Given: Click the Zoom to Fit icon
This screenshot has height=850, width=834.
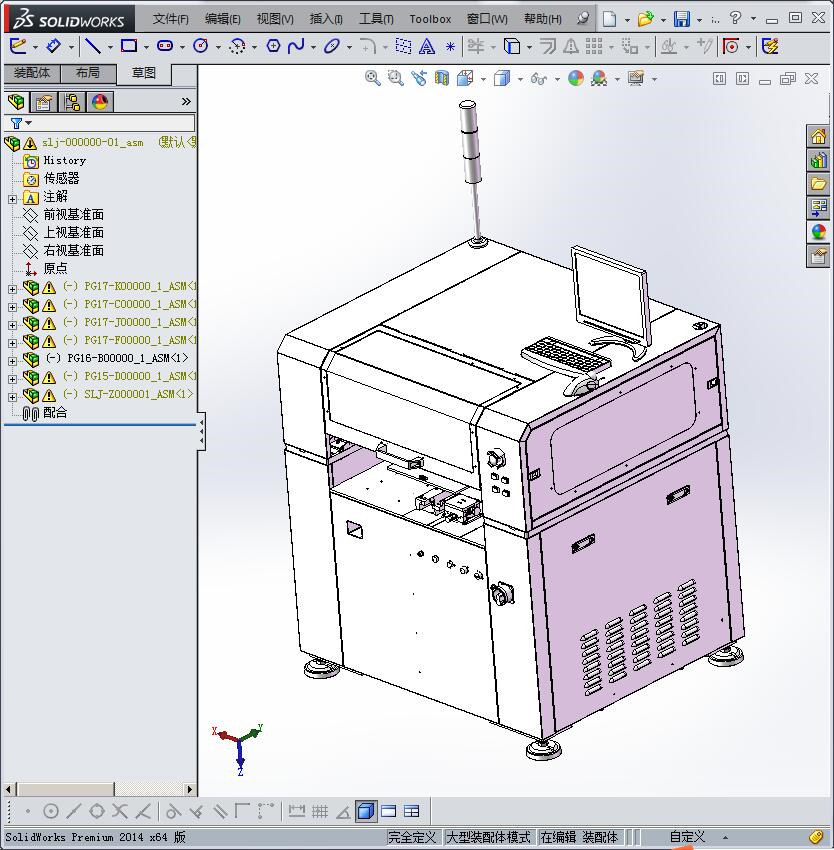Looking at the screenshot, I should tap(373, 79).
